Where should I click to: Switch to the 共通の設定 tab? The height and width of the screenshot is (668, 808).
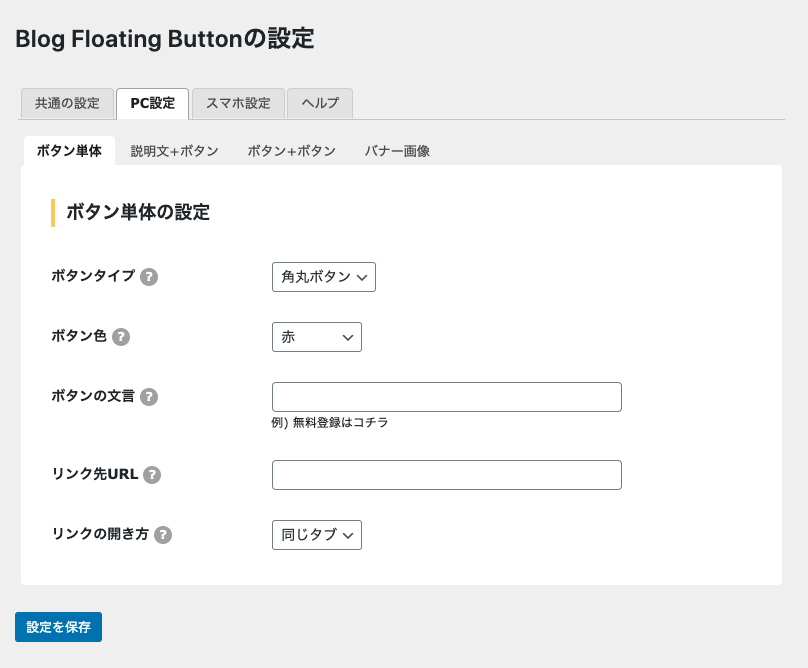[67, 104]
